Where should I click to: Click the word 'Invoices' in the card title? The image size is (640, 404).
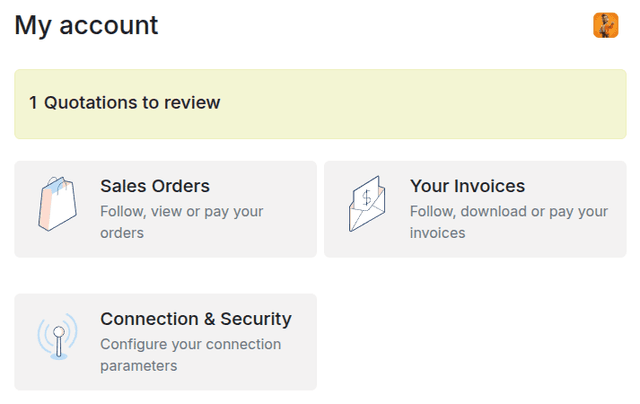[488, 186]
